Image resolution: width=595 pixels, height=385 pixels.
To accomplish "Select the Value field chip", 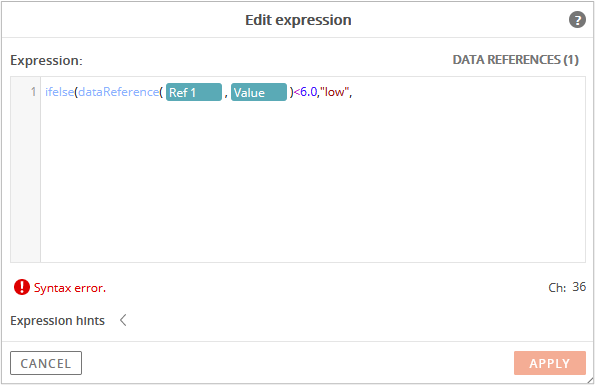I will [x=259, y=92].
